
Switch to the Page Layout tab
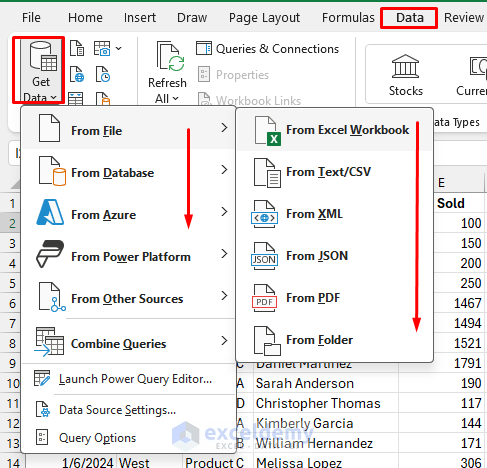(x=264, y=18)
